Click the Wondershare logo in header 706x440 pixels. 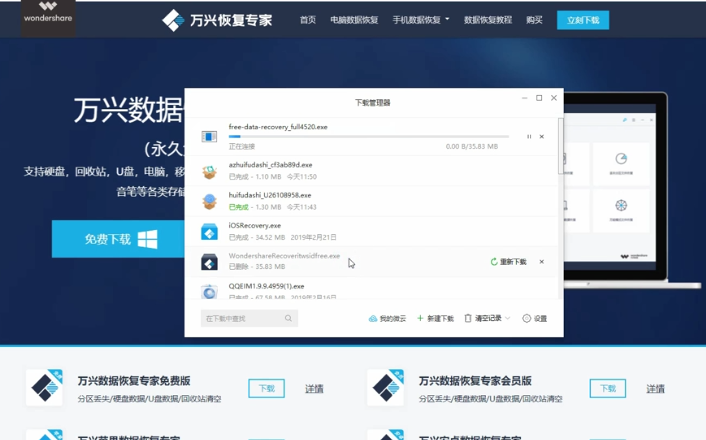pos(48,16)
